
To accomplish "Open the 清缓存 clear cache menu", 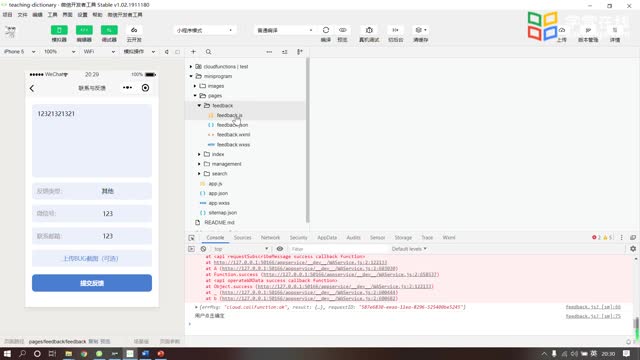I will [x=420, y=30].
